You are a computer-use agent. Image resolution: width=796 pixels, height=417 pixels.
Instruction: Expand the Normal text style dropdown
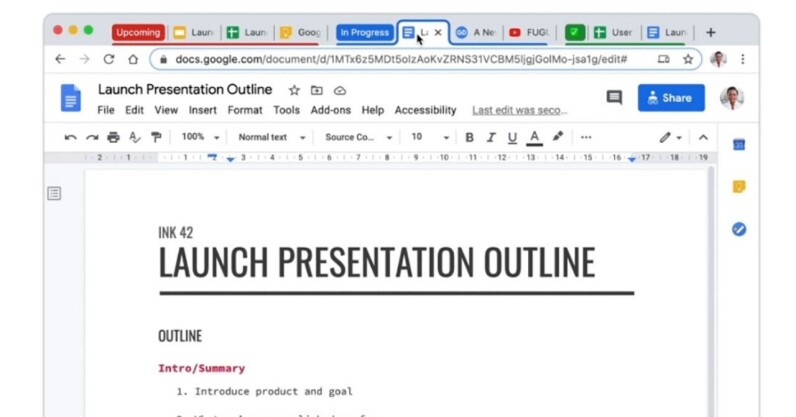271,137
